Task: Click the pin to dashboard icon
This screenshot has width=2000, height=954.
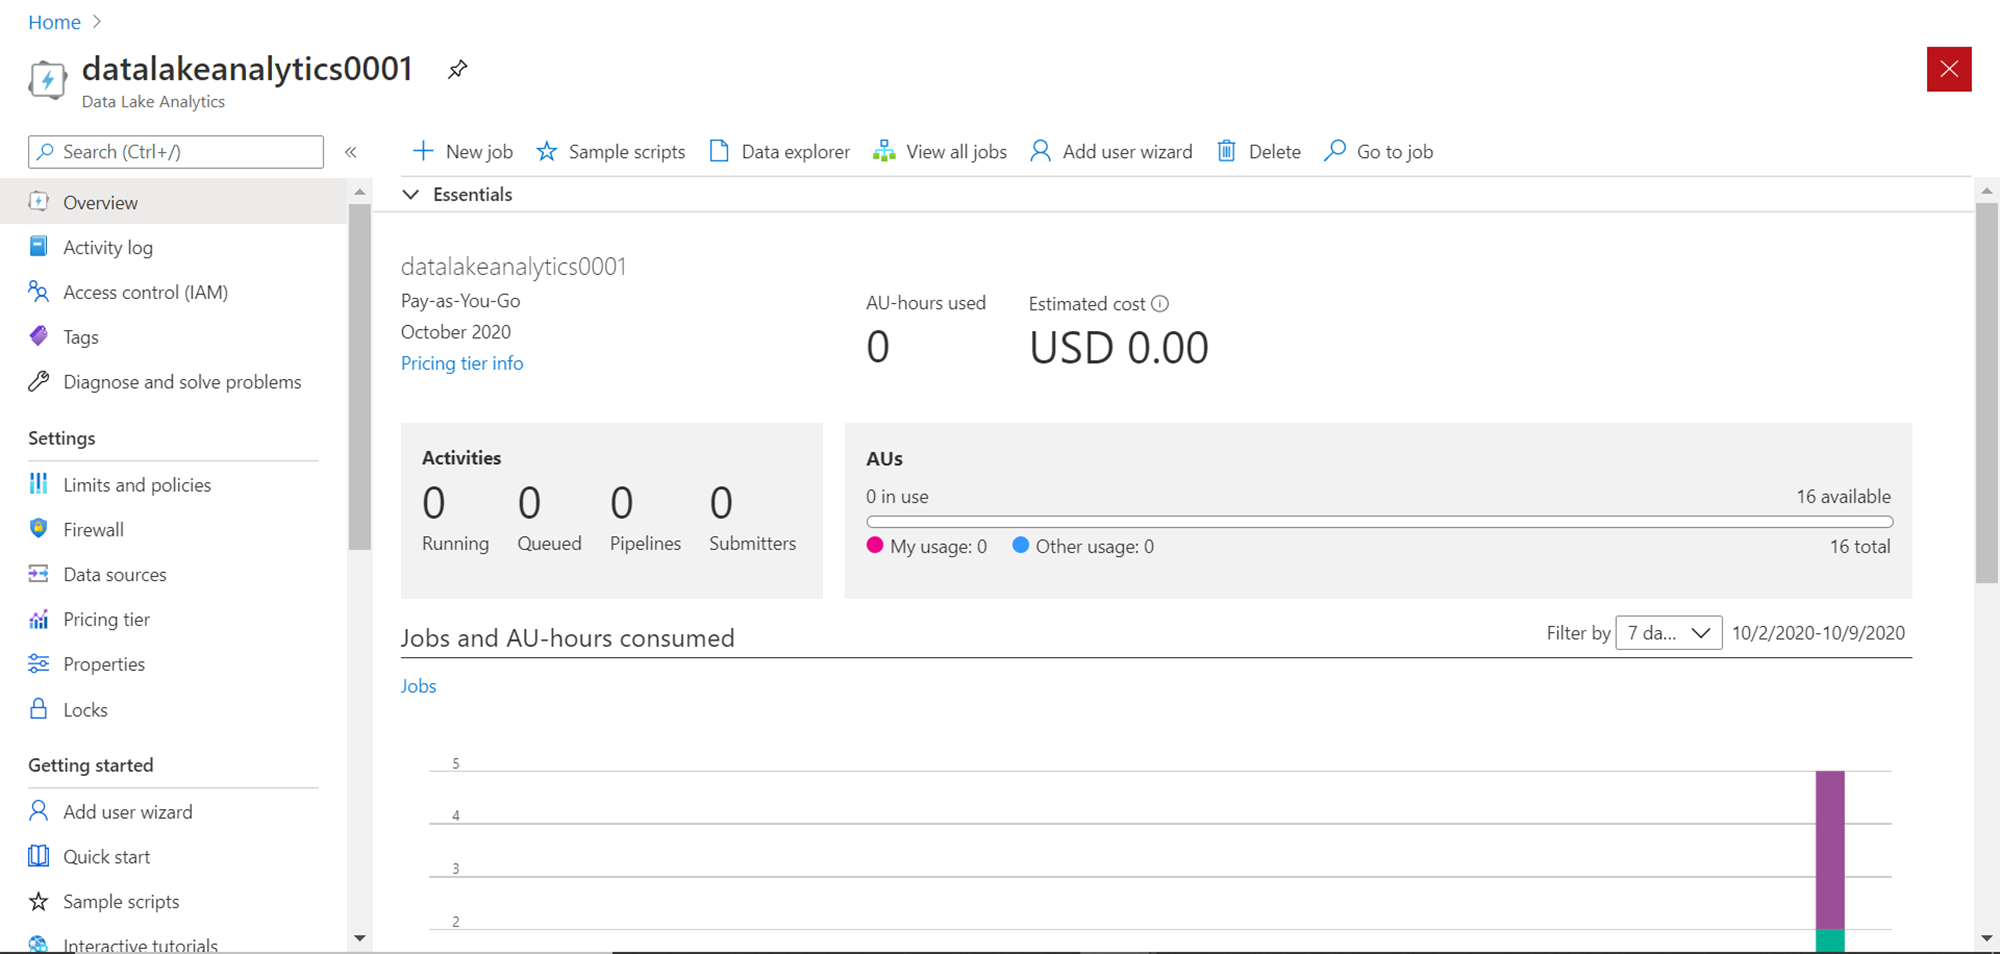Action: click(457, 69)
